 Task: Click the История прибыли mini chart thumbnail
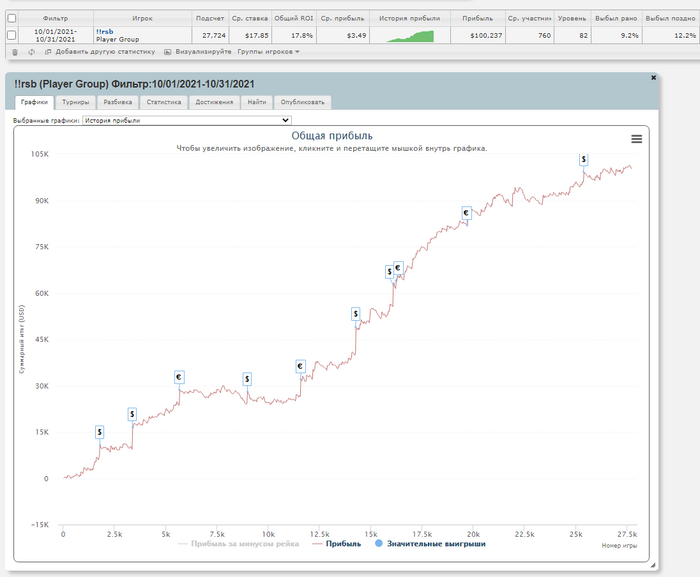(410, 36)
